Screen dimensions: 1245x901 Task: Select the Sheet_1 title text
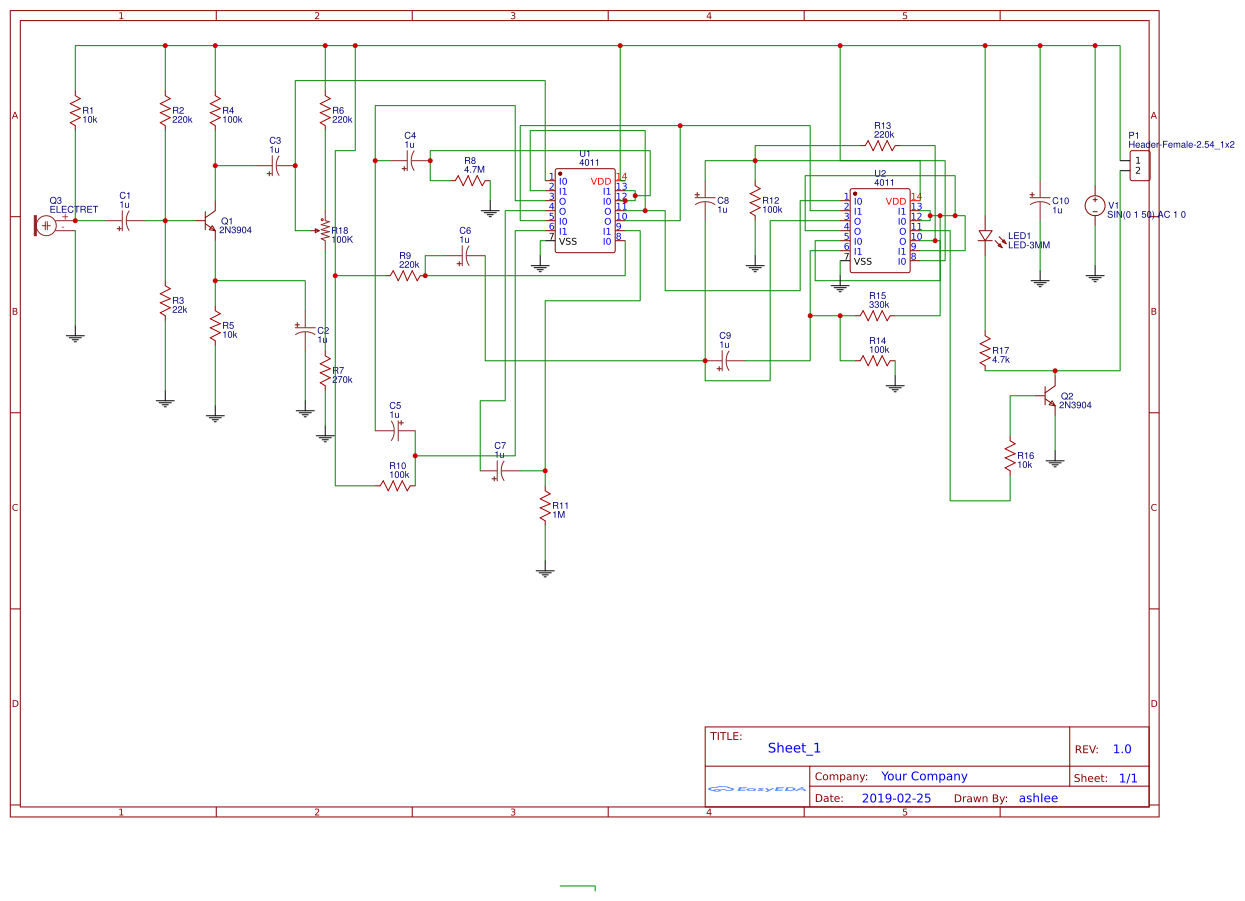click(794, 748)
